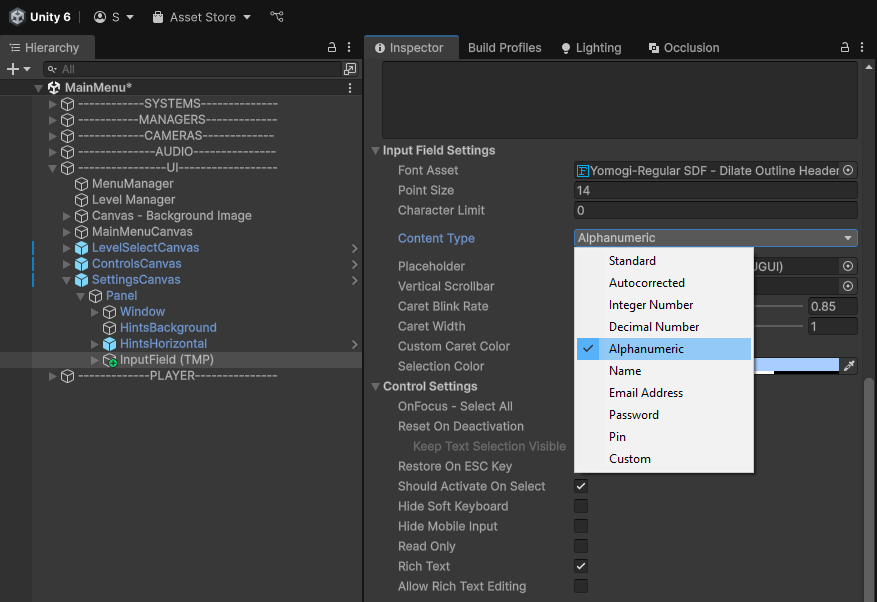Open the Placeholder object picker

(848, 266)
